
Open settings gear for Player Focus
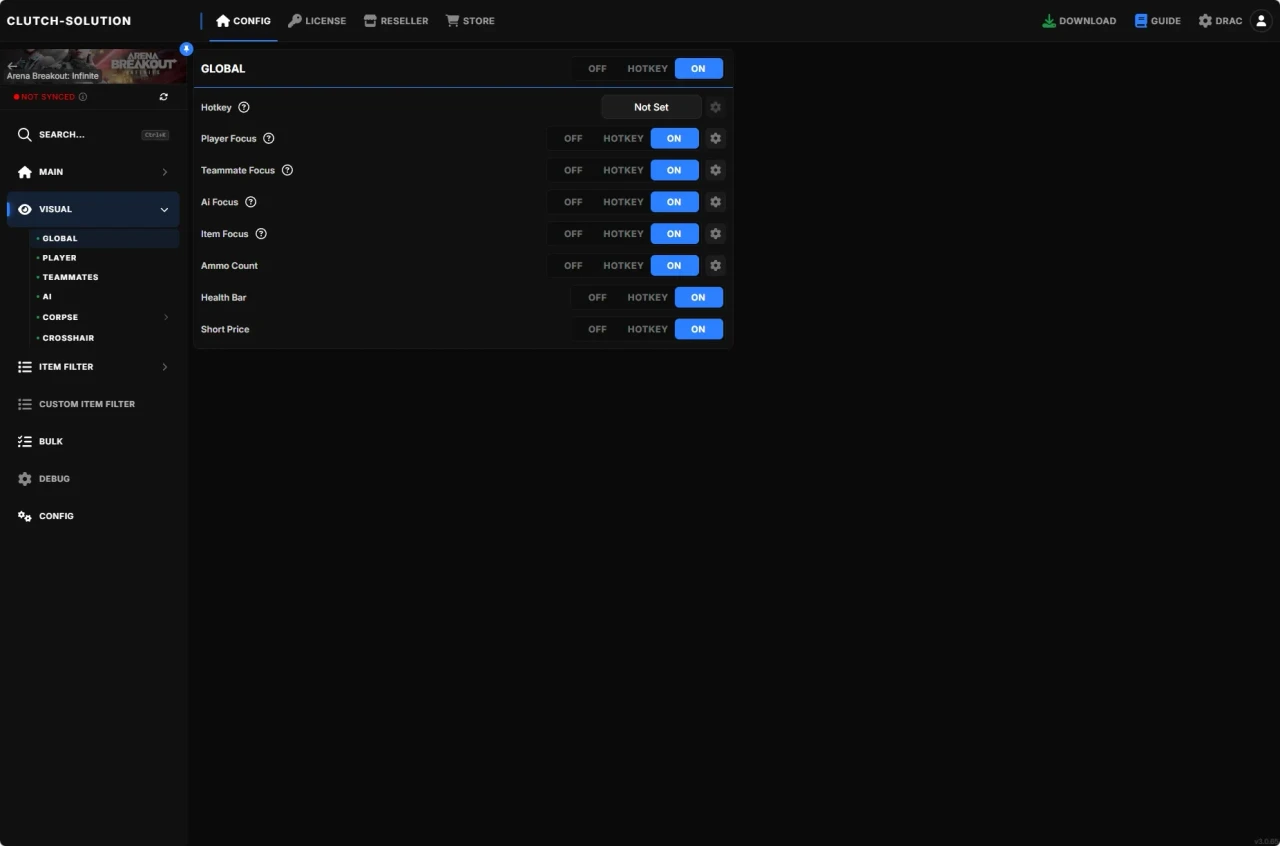point(716,138)
